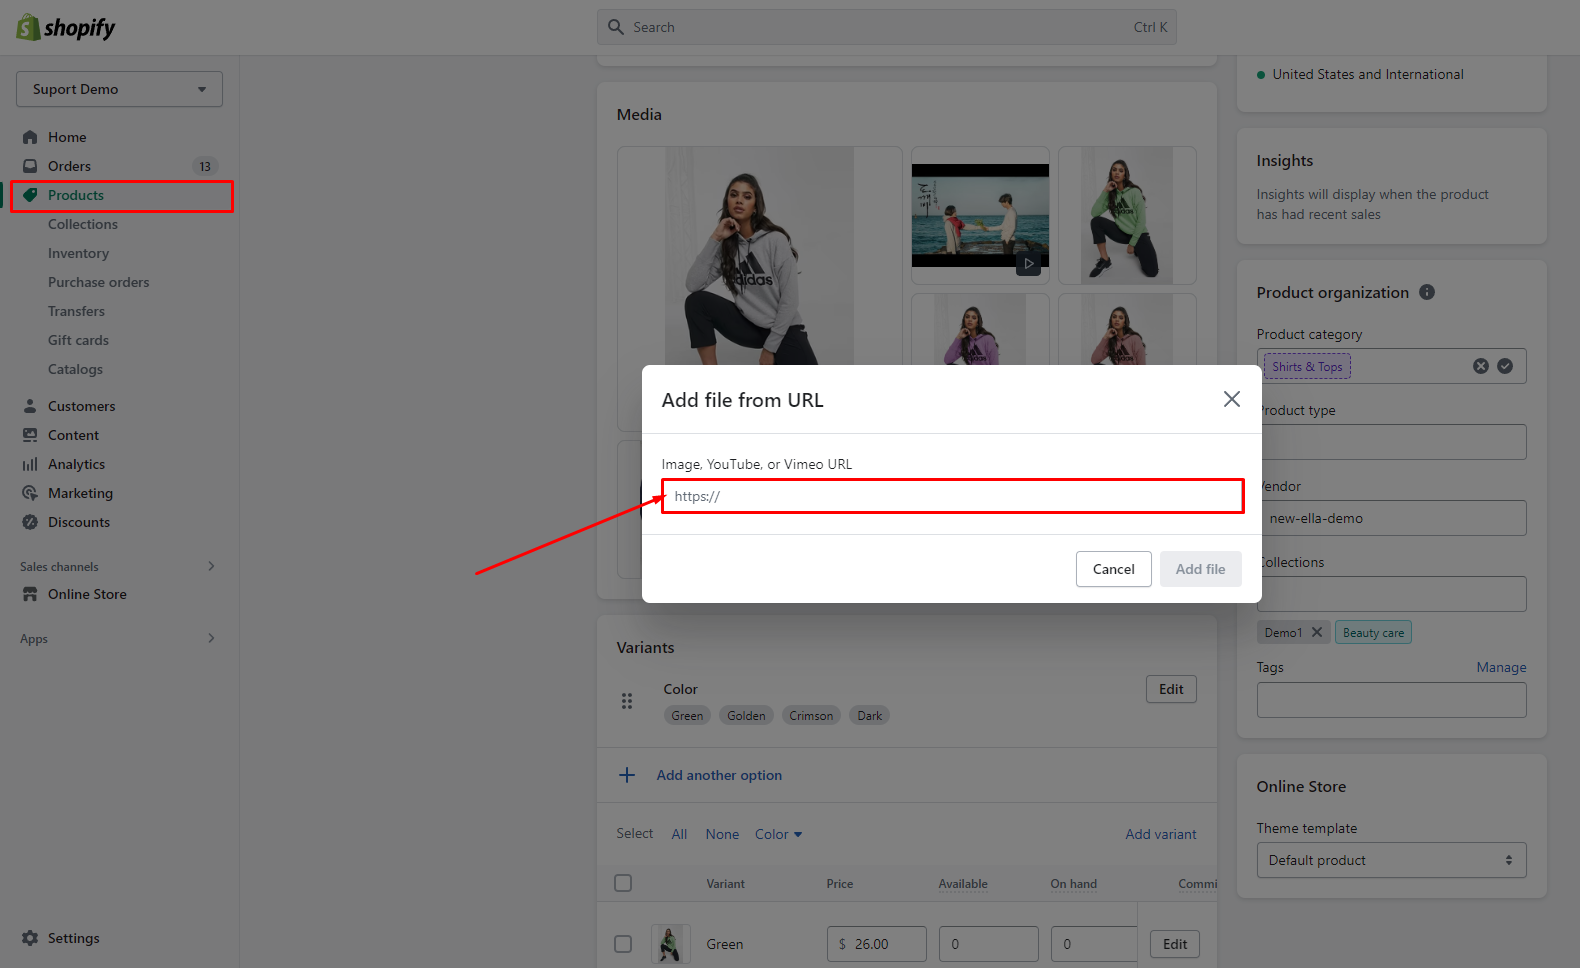Viewport: 1580px width, 968px height.
Task: Click Edit button for Color option
Action: 1171,689
